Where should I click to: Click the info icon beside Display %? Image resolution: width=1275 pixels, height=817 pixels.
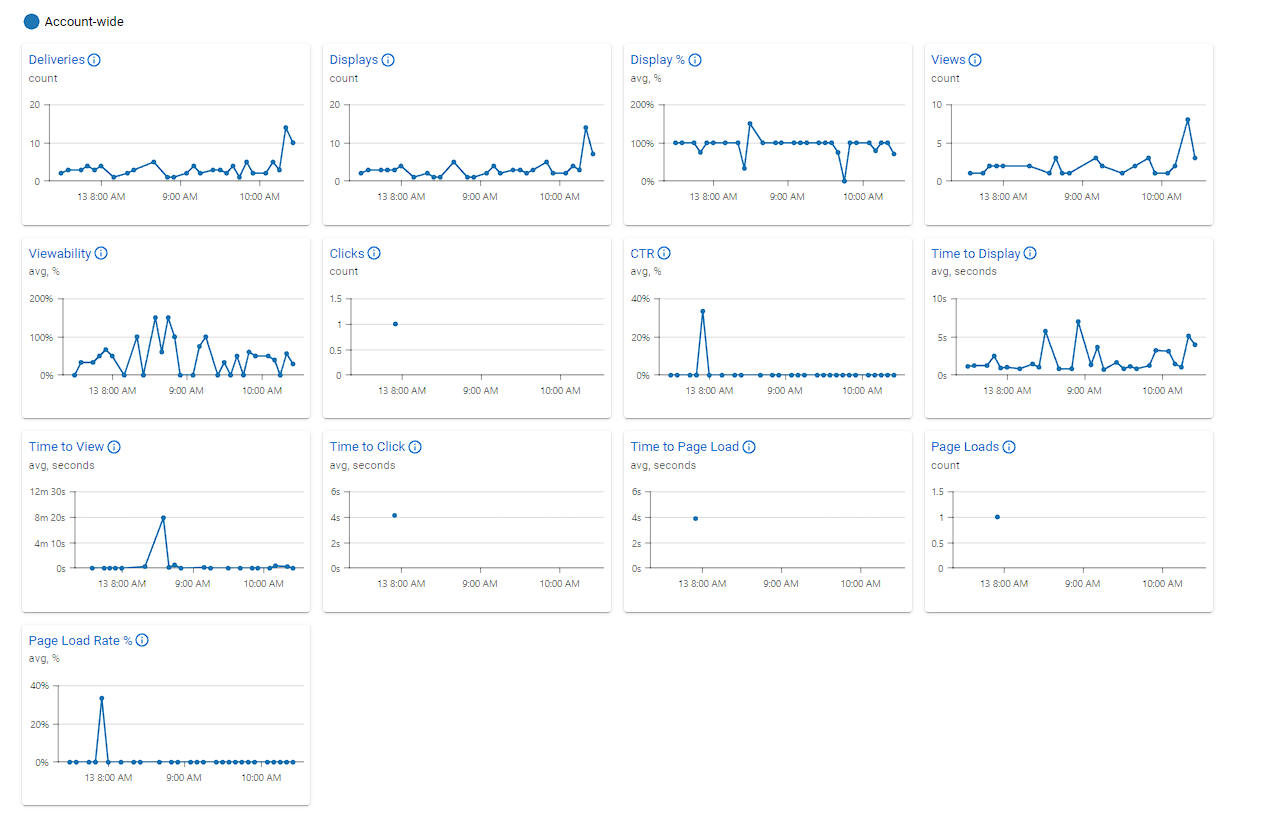pos(695,60)
